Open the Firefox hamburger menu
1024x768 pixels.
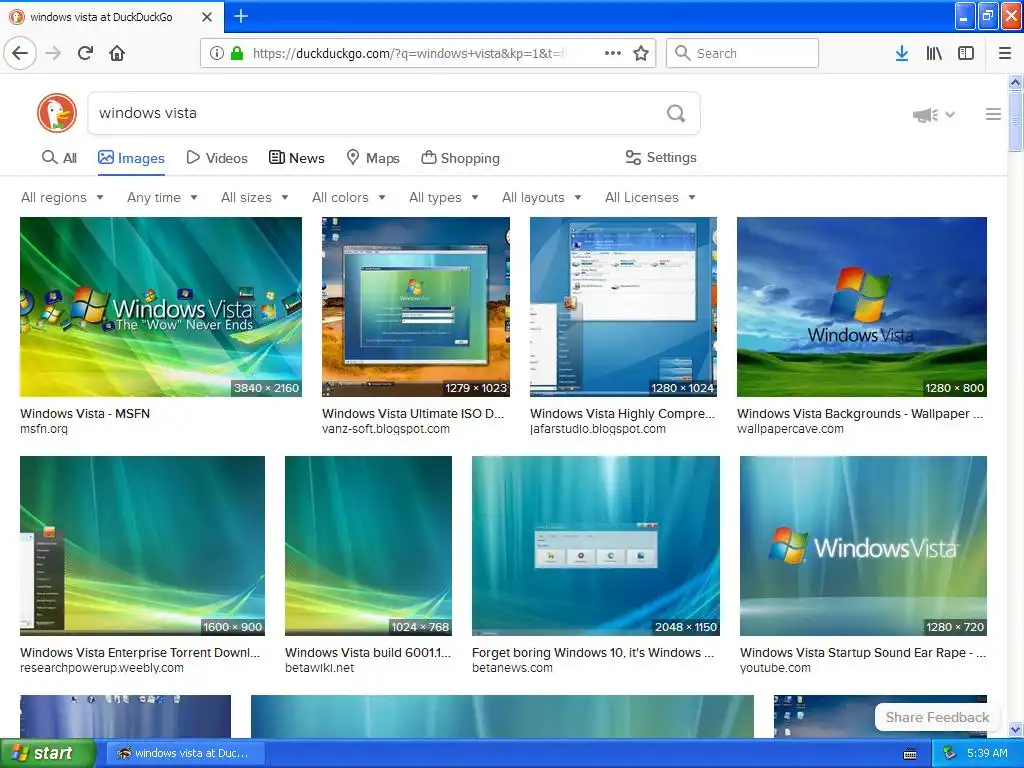point(1004,53)
